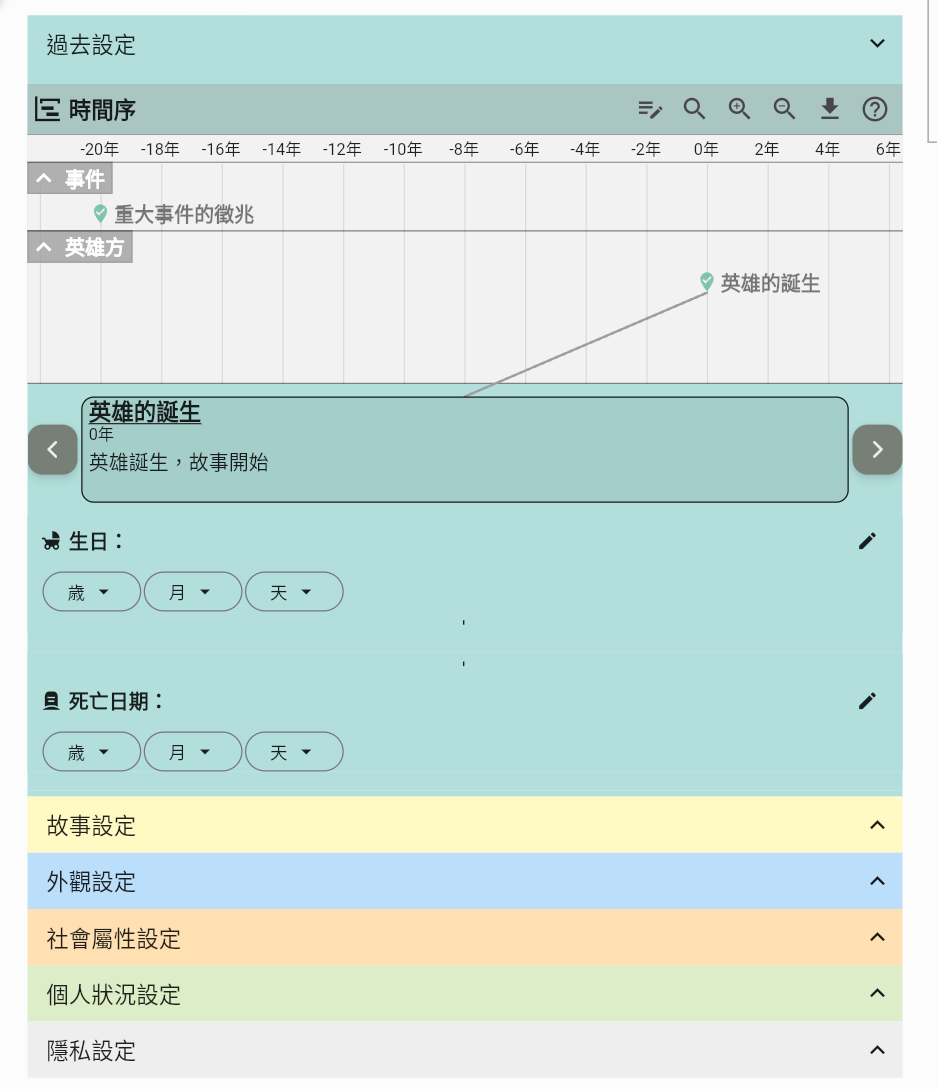This screenshot has height=1089, width=937.
Task: Click the 4年 tick on timeline axis
Action: point(827,149)
